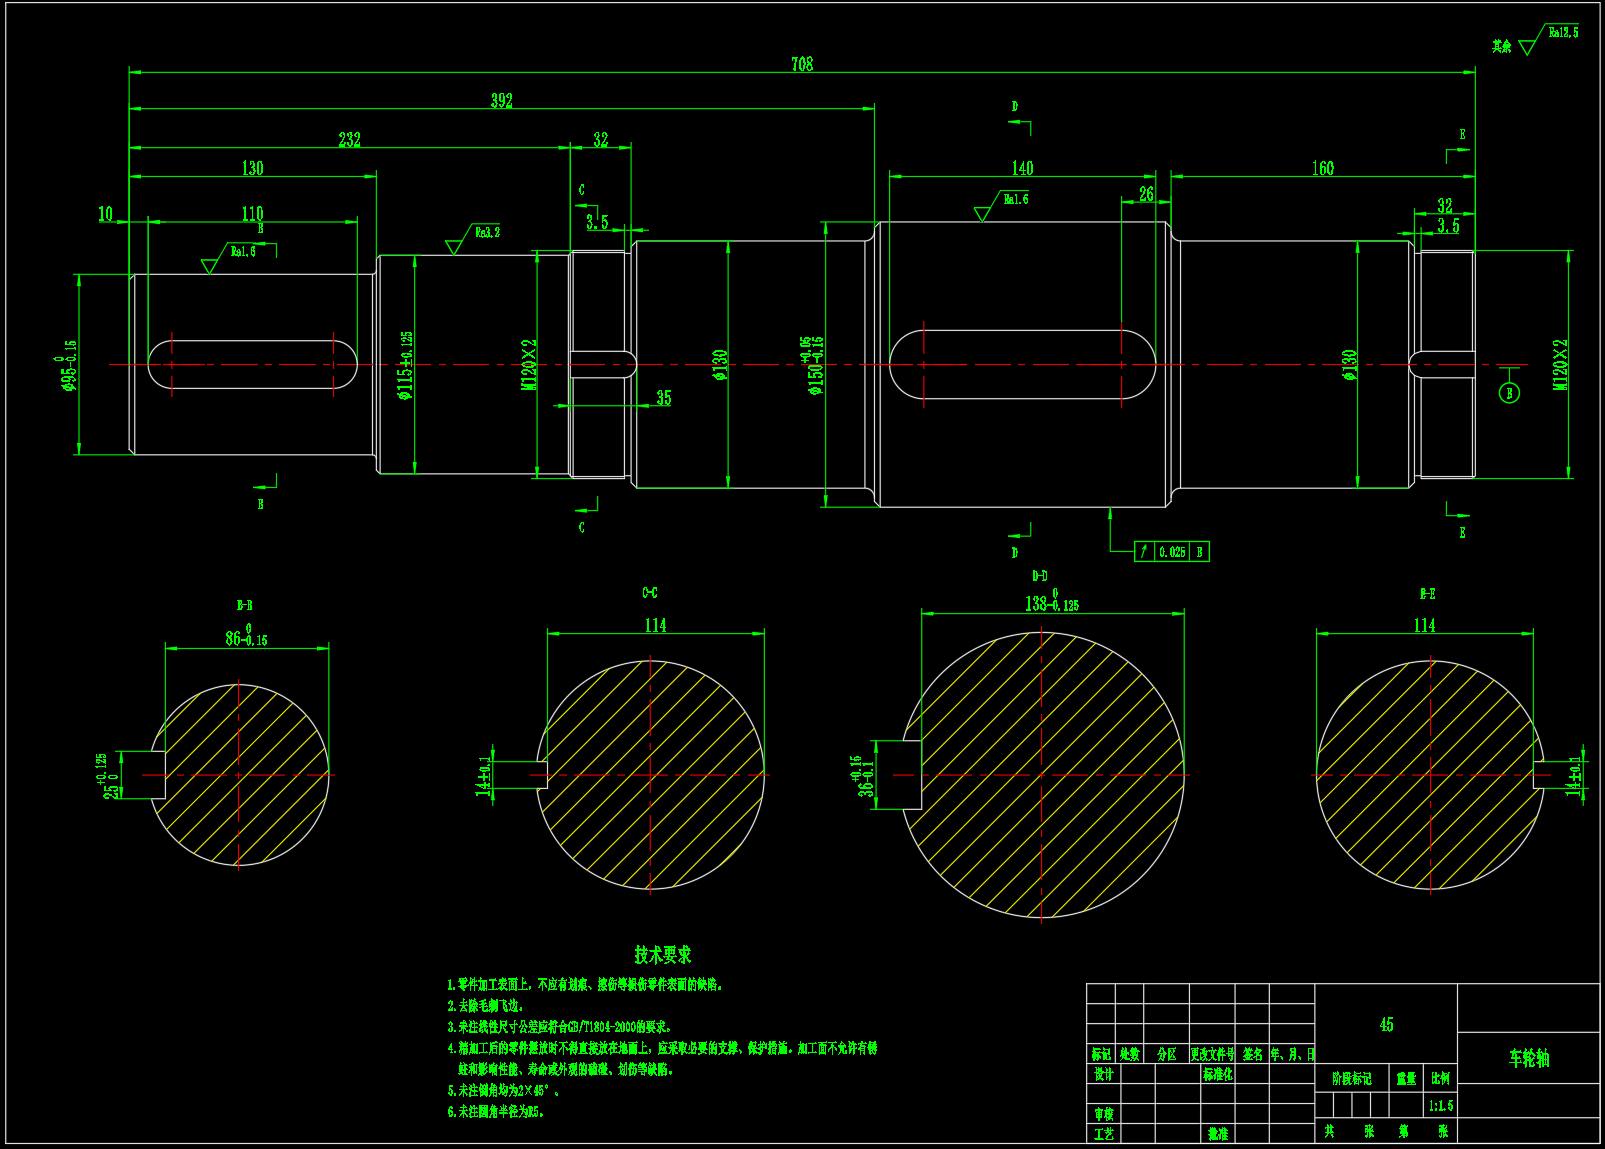
Task: Select the 708 overall length dimension text
Action: point(802,64)
